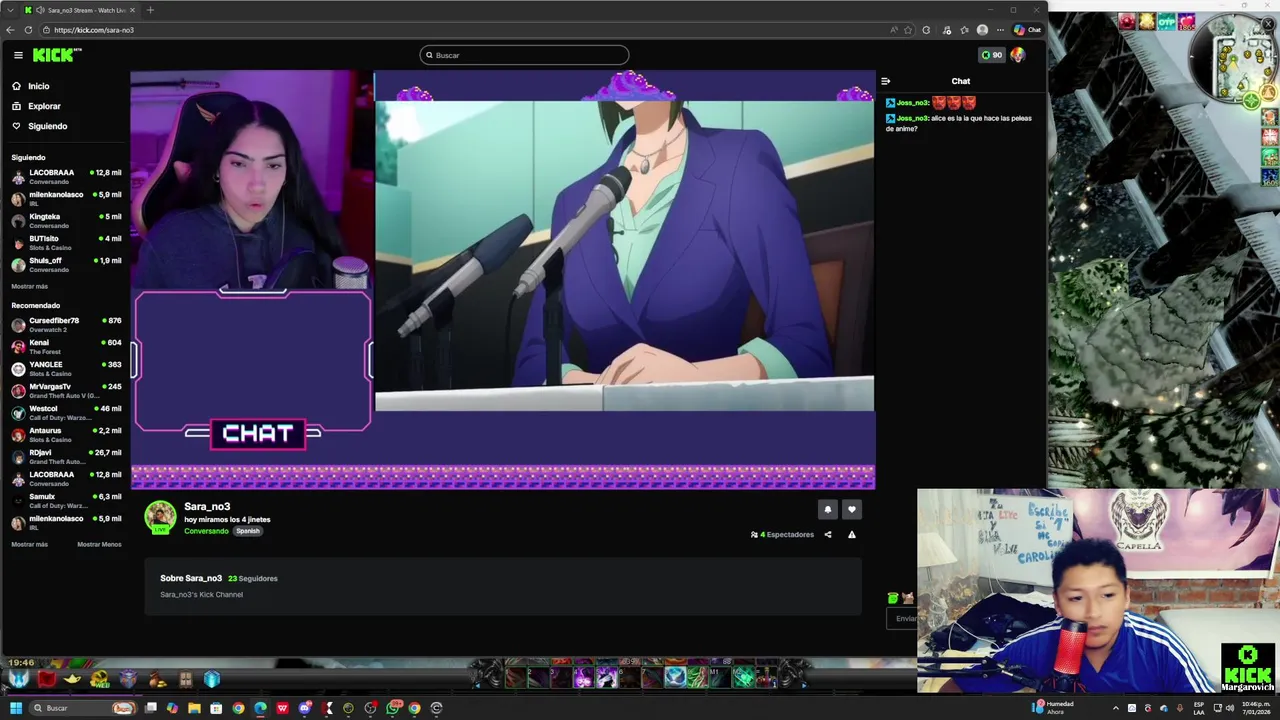Open WPS Office from the taskbar

282,708
